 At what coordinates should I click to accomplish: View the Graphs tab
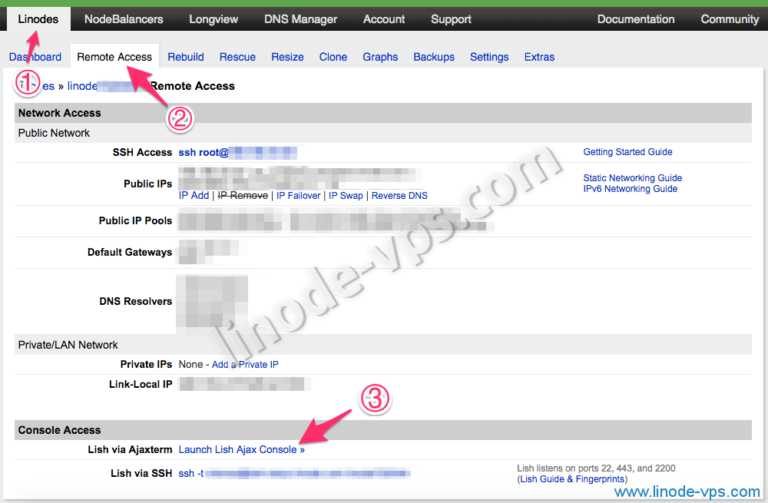pos(380,57)
